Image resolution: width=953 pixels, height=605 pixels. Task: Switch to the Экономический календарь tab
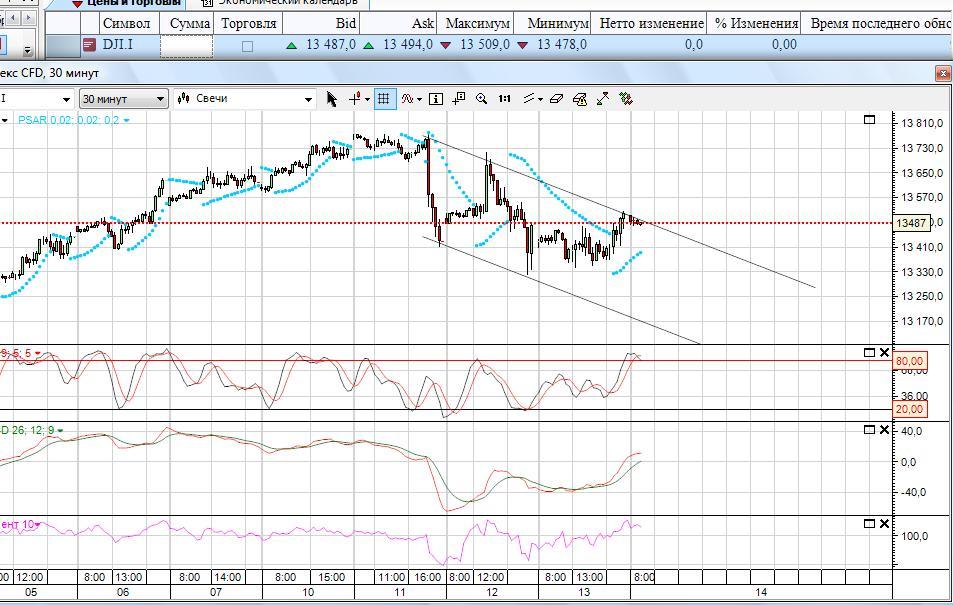point(280,4)
